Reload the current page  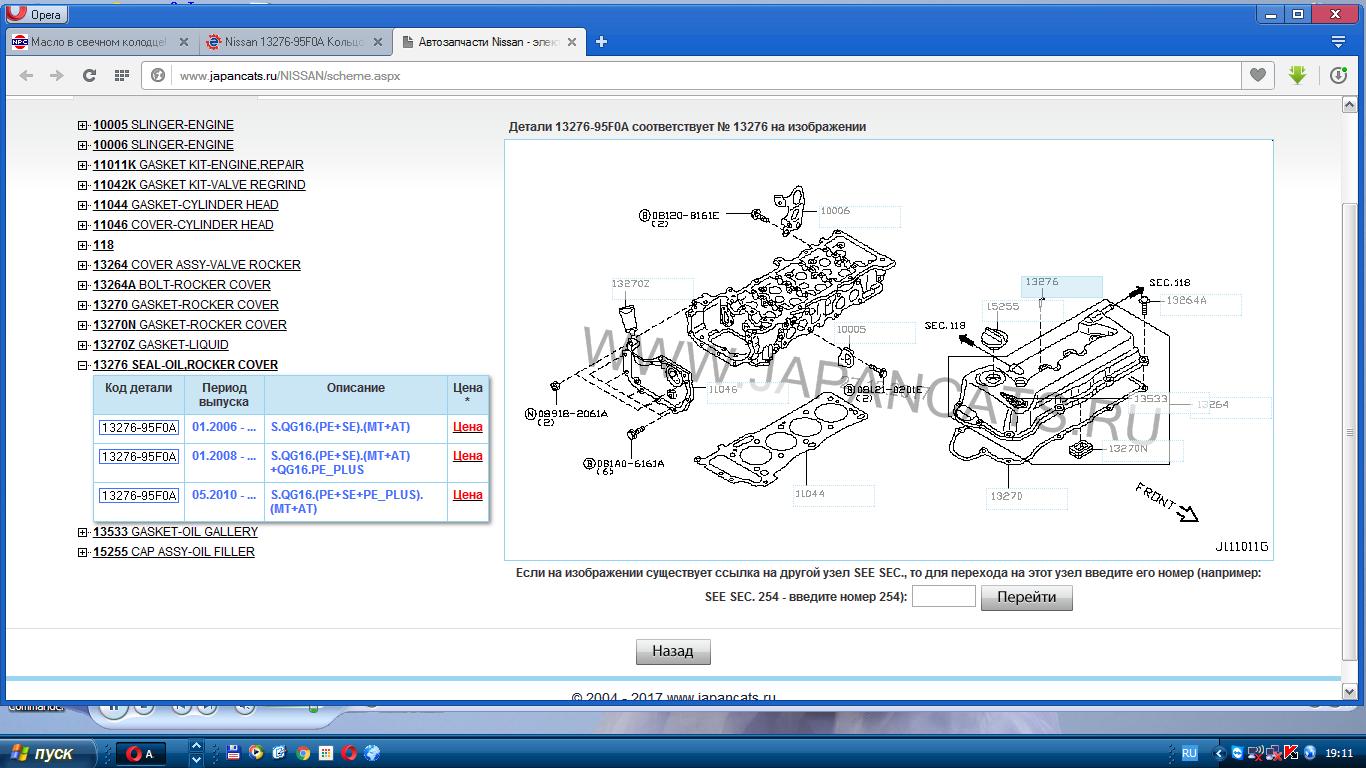89,75
